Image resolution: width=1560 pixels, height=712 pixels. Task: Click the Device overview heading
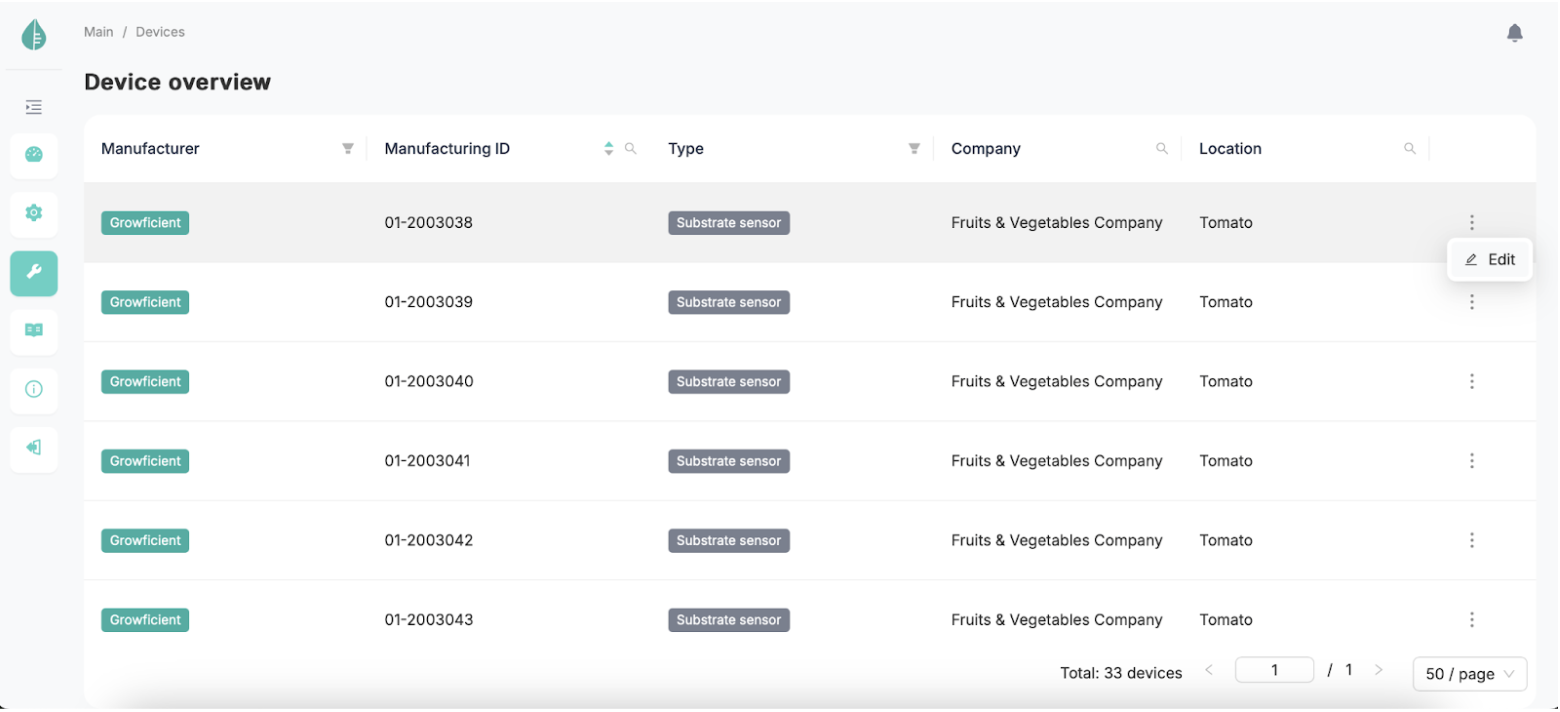[177, 82]
